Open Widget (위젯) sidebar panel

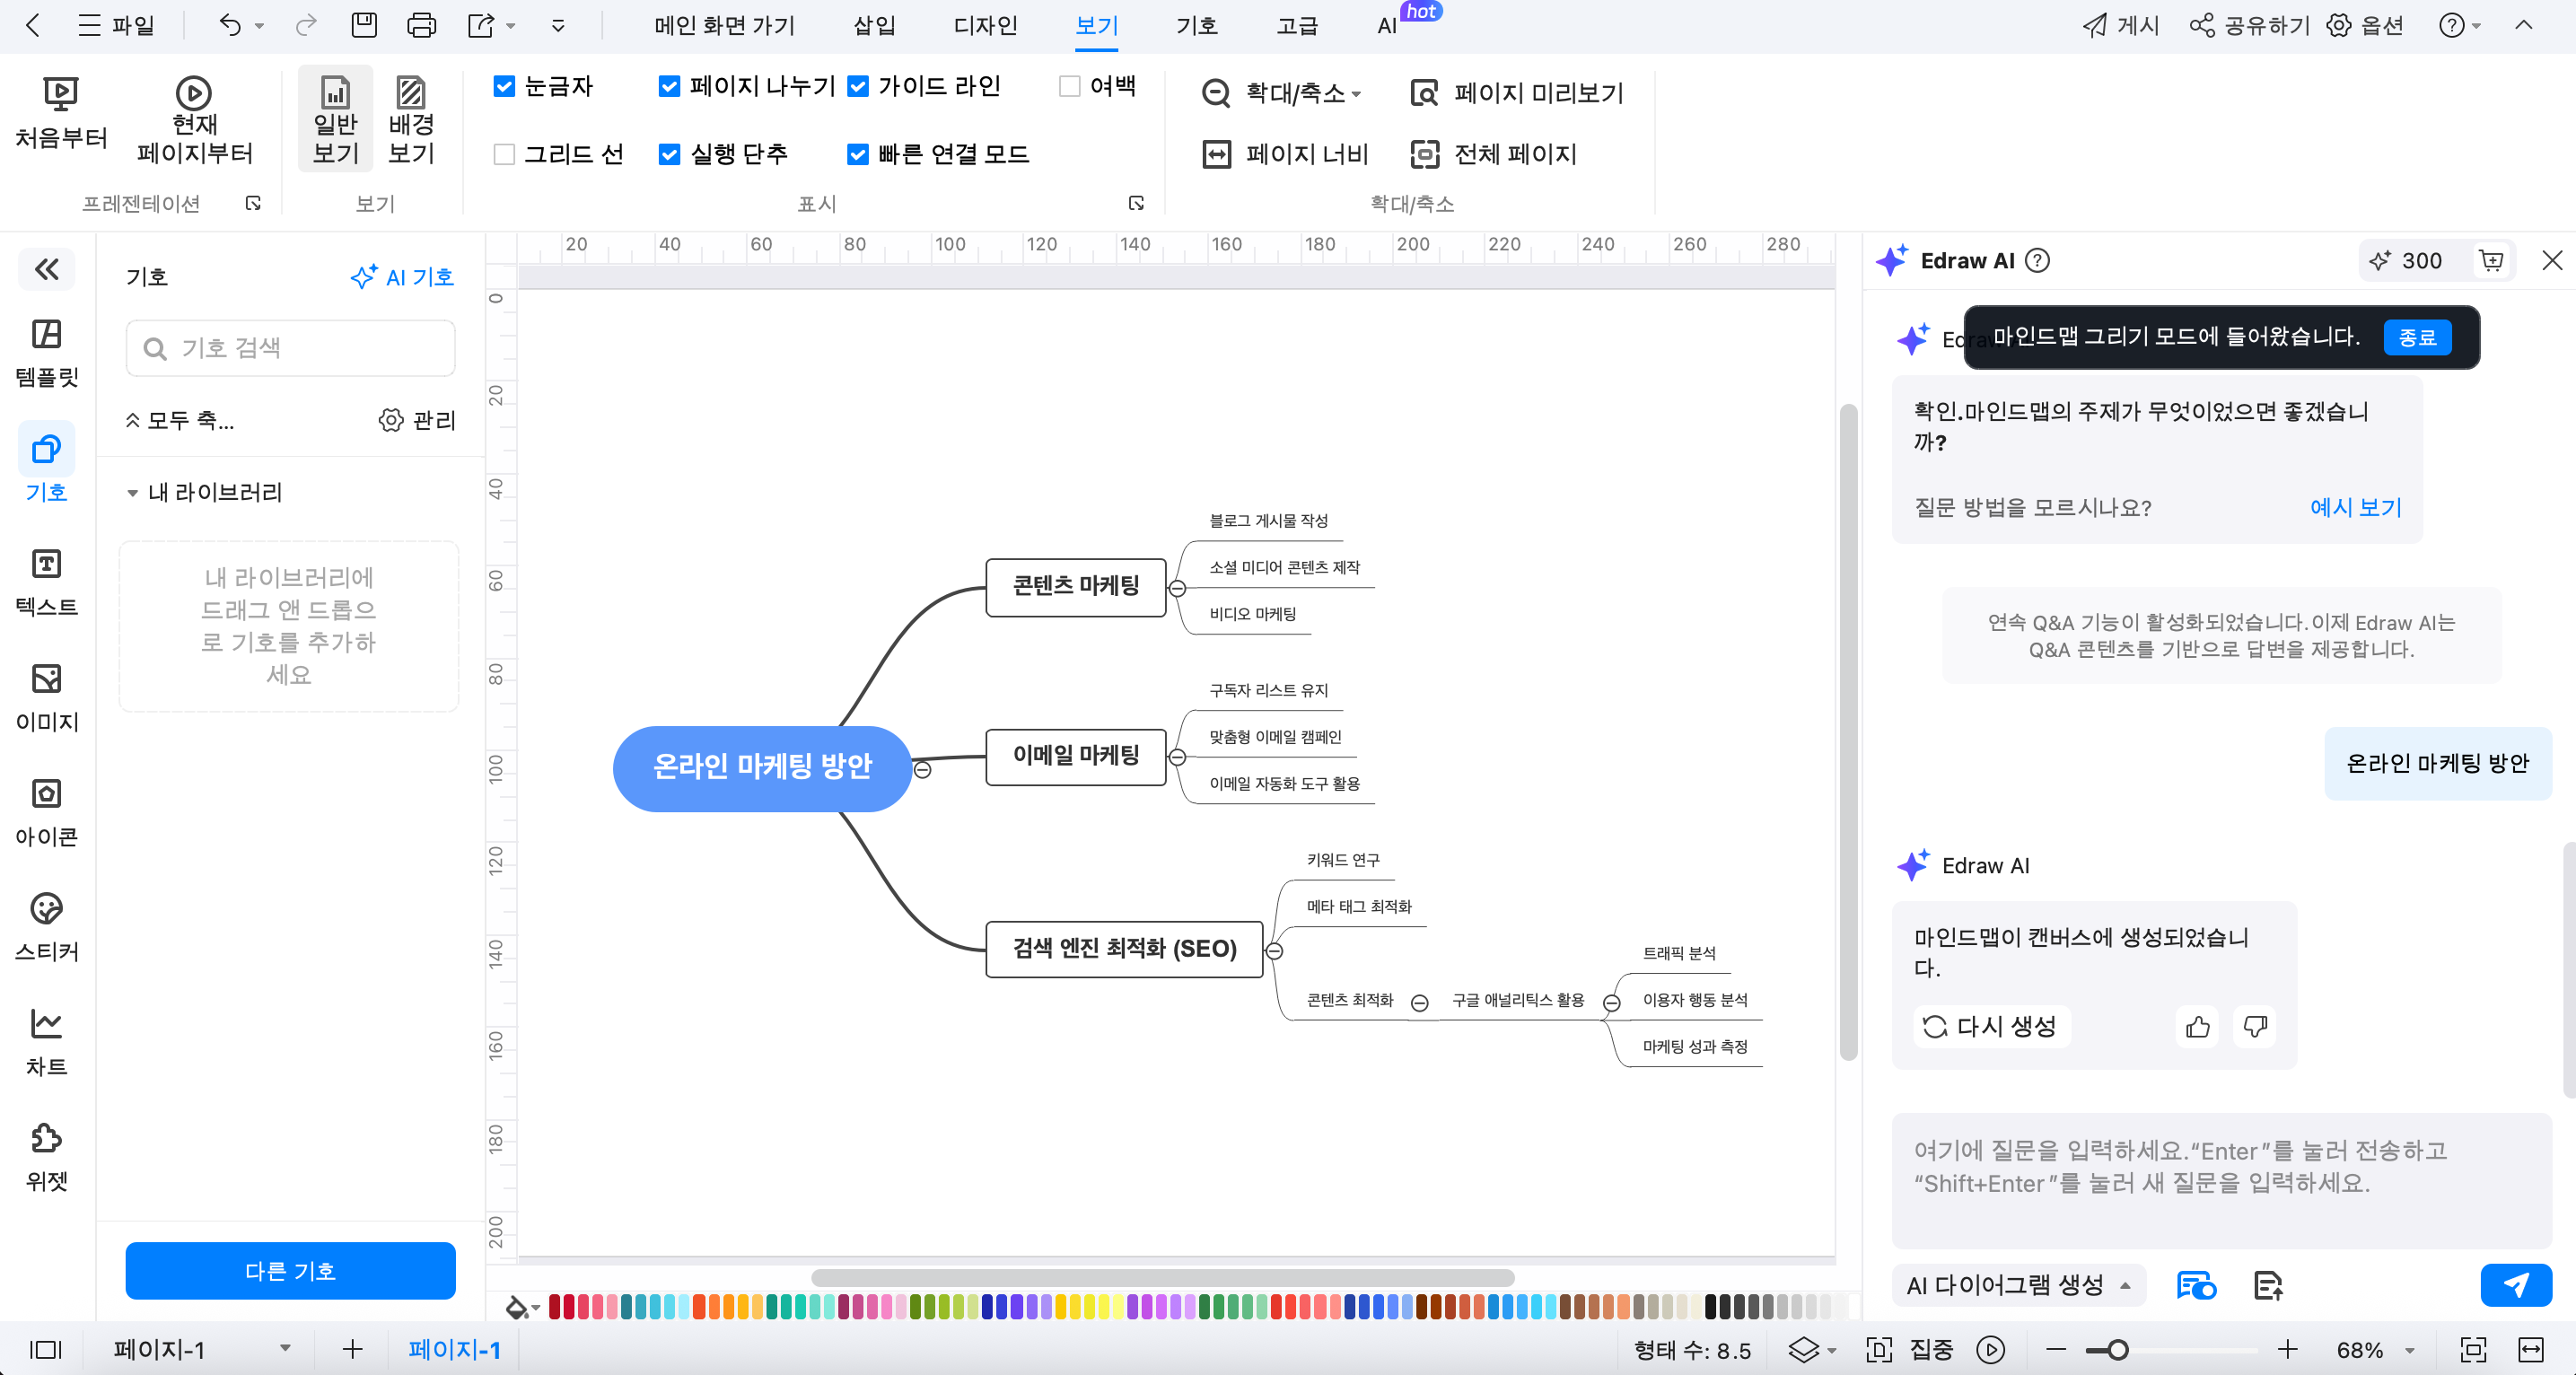[x=46, y=1157]
